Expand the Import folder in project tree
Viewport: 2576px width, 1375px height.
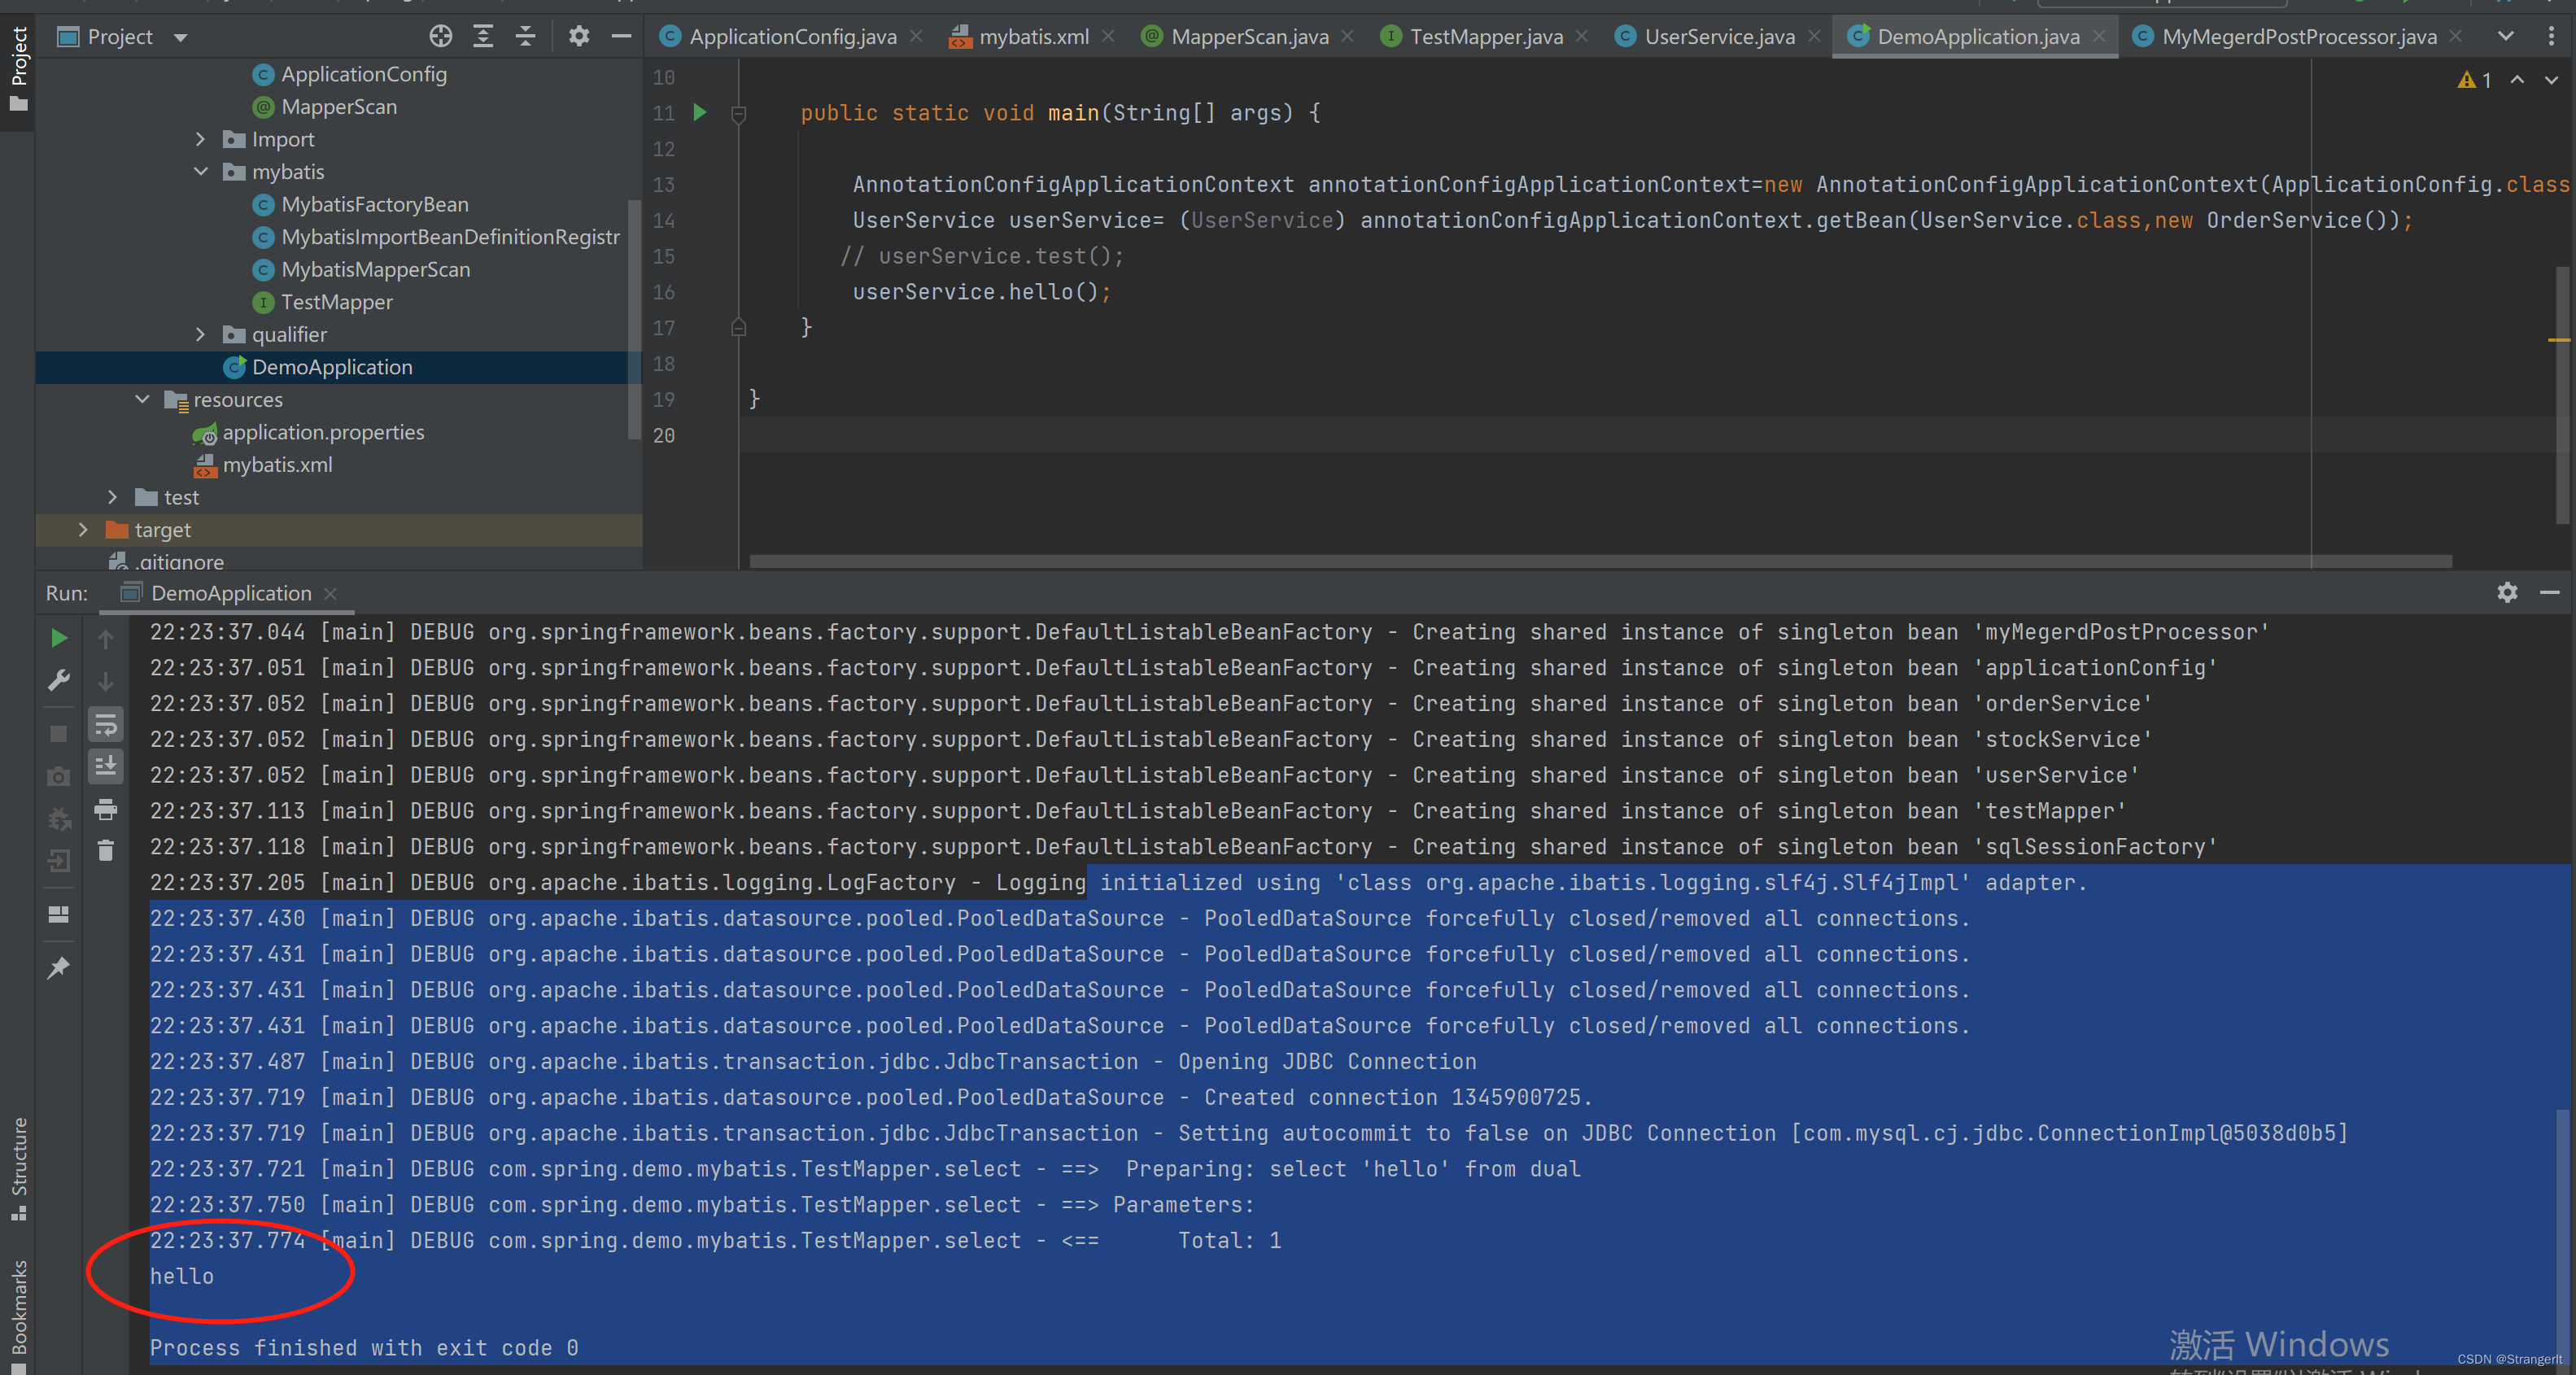pos(200,139)
